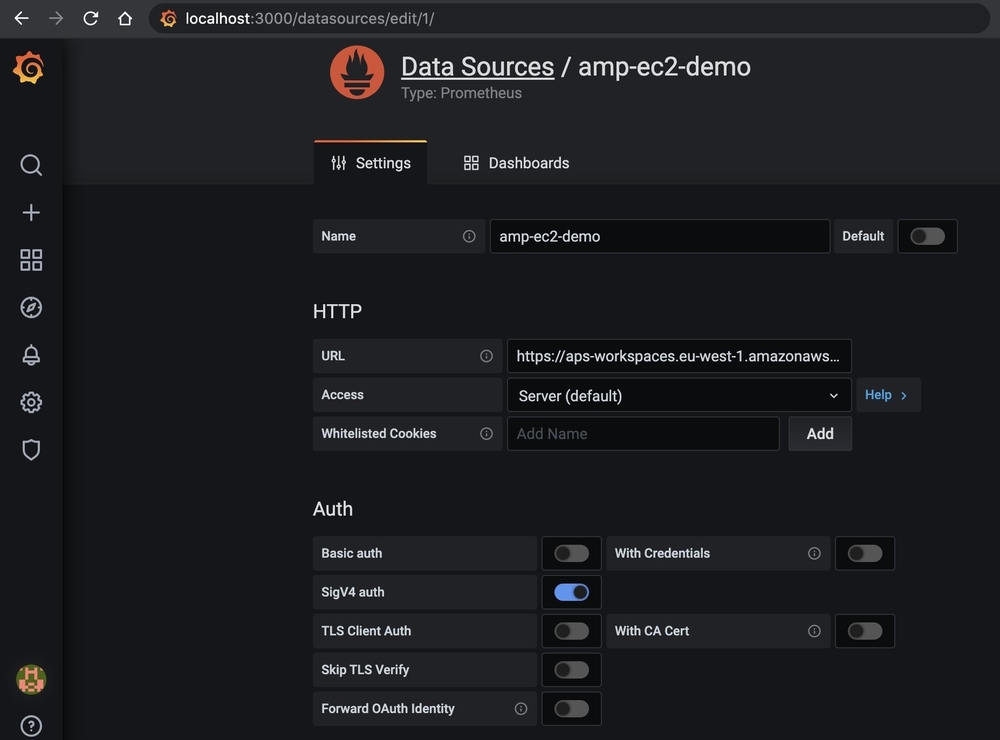
Task: Open the Help question mark icon
Action: coord(31,726)
